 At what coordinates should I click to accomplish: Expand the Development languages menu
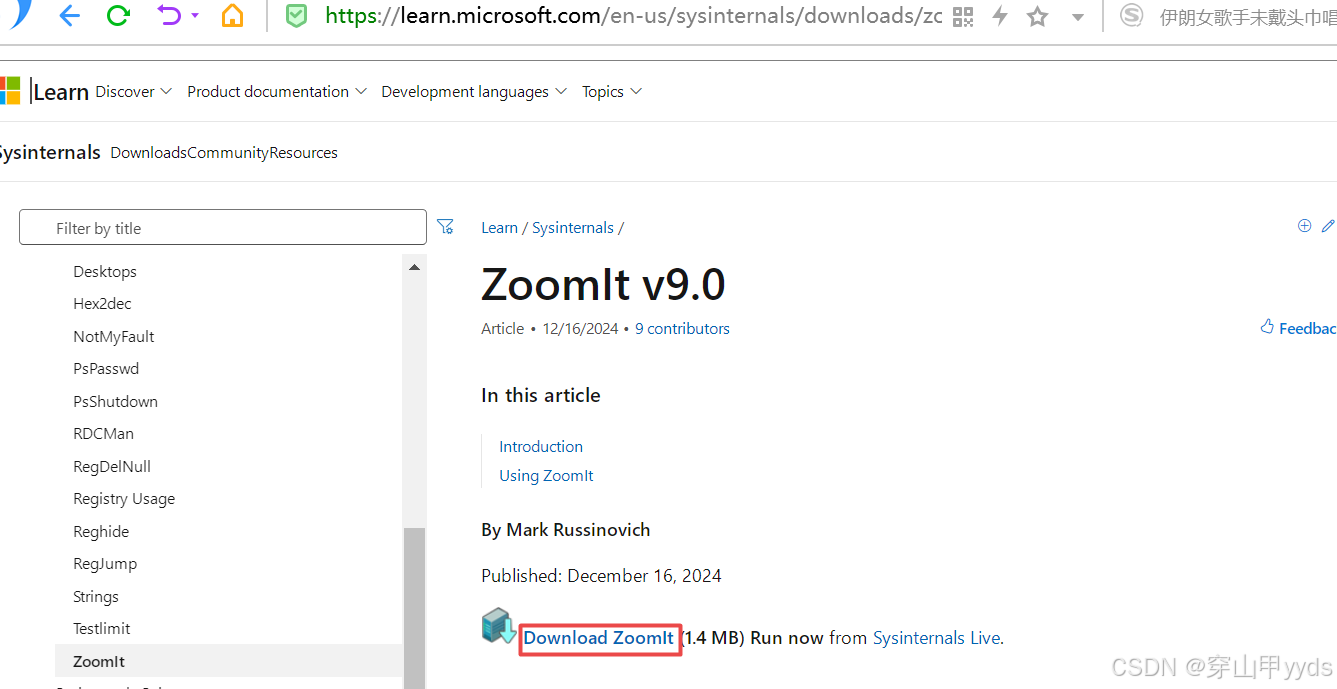click(474, 91)
